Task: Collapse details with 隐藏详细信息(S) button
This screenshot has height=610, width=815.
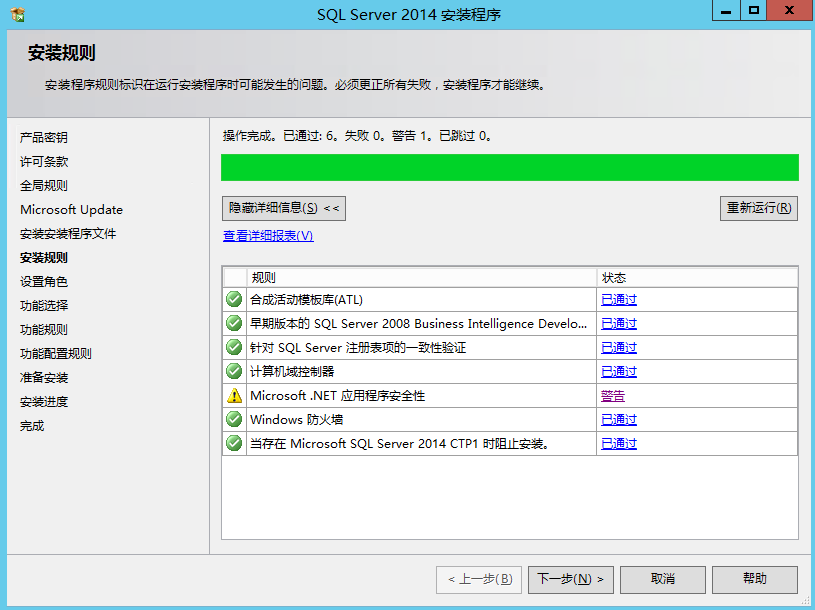Action: click(284, 208)
